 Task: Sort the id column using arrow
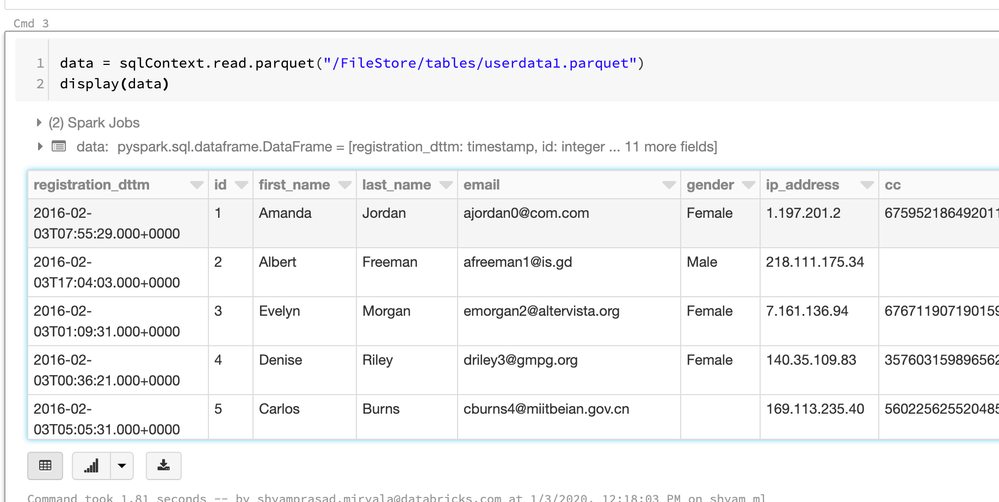[x=241, y=186]
